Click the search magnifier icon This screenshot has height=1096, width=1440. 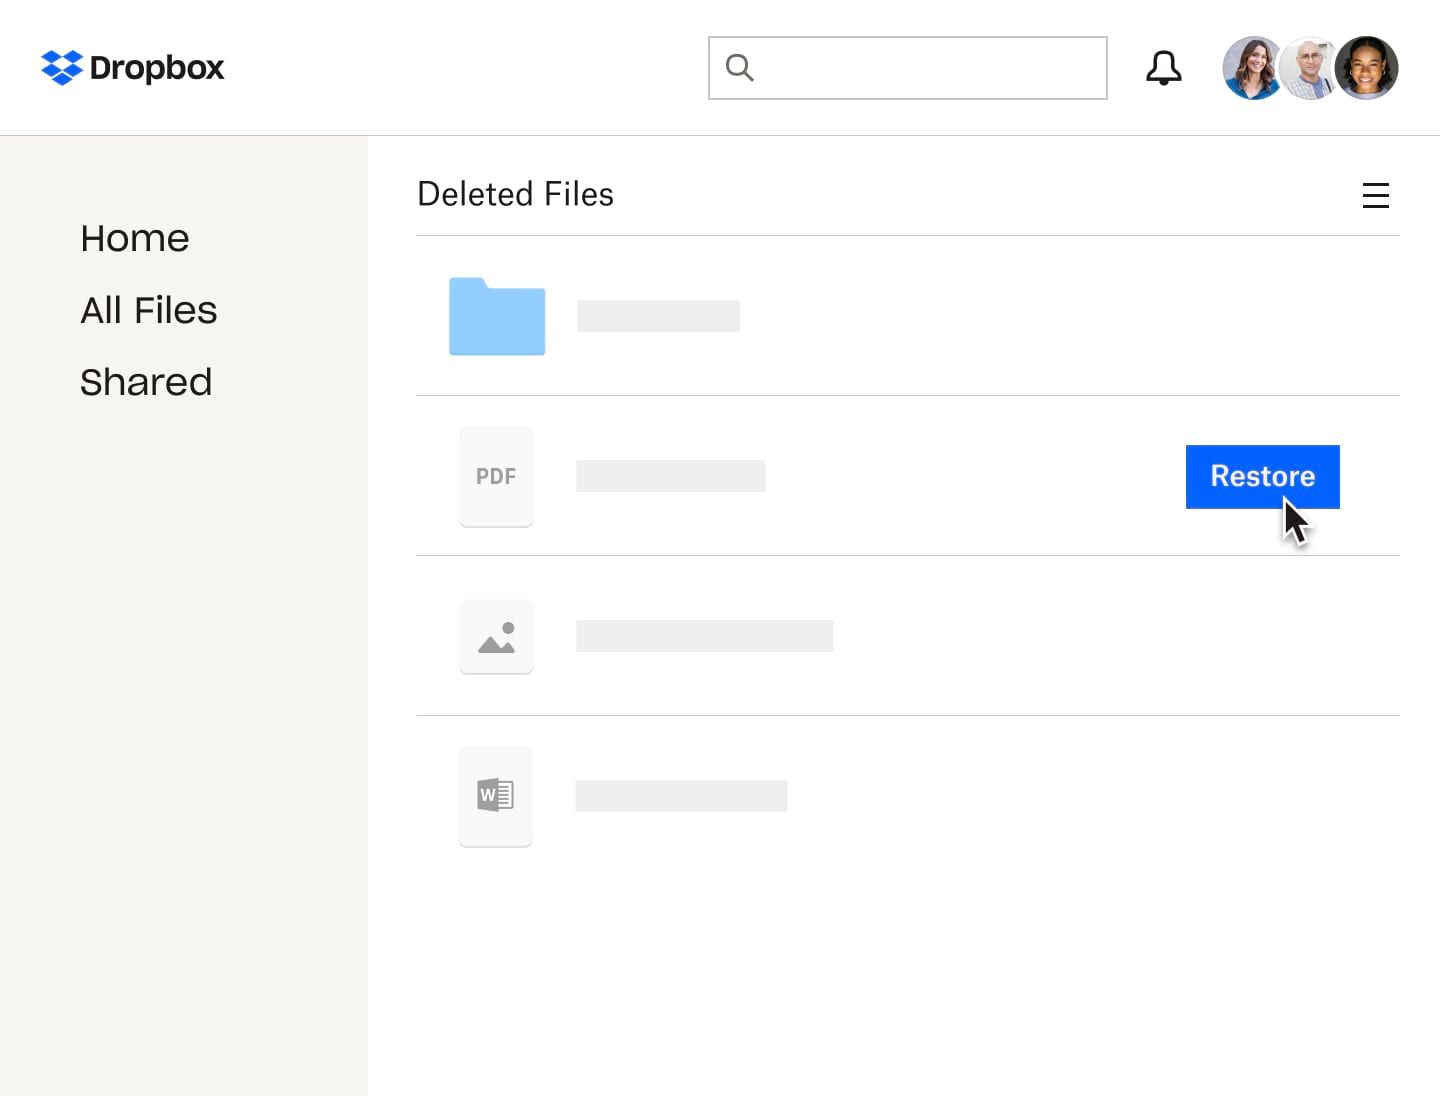point(739,67)
